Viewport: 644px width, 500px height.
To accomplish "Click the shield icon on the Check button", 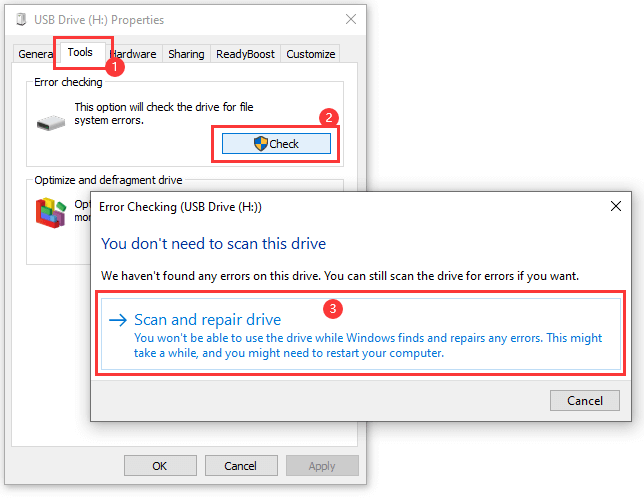I will 261,144.
